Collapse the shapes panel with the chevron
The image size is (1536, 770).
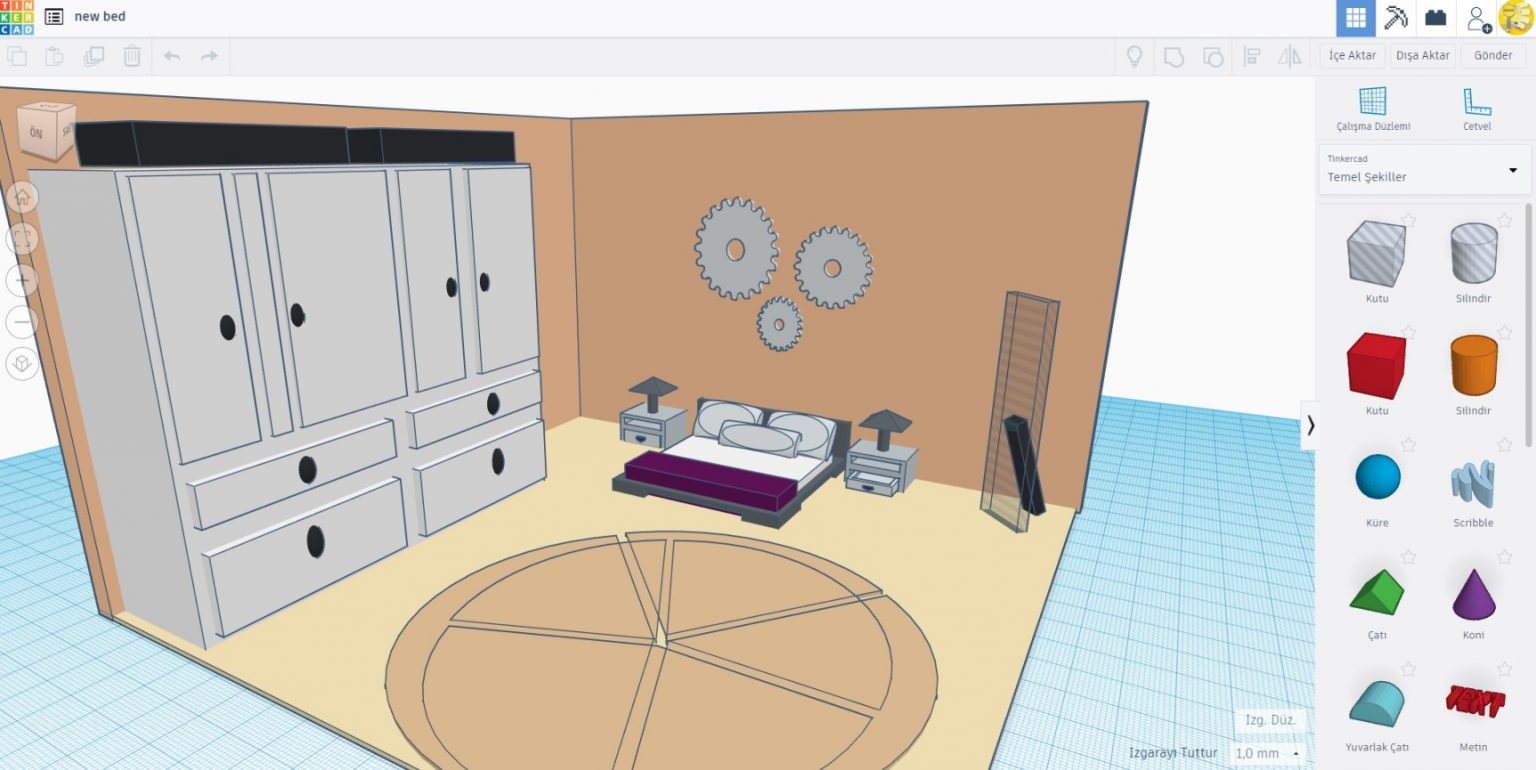(x=1311, y=425)
